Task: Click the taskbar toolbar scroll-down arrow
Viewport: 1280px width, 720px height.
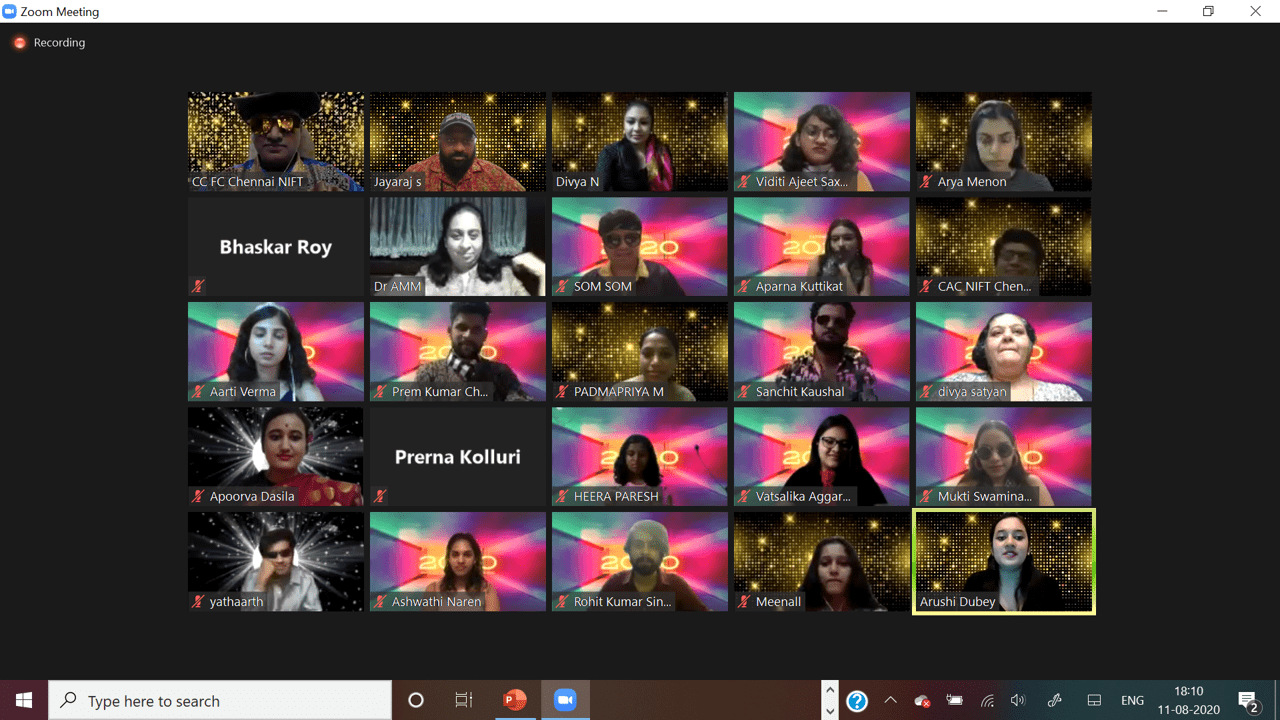Action: click(x=829, y=711)
